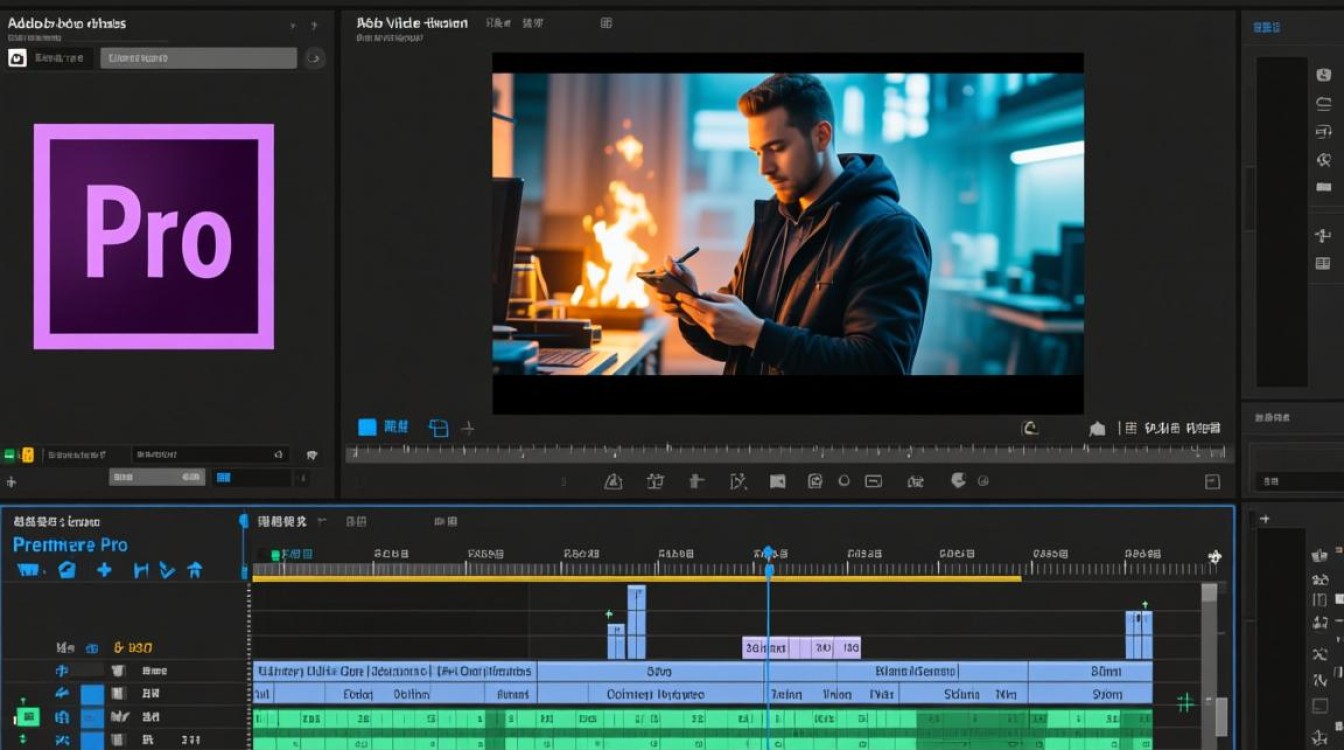The height and width of the screenshot is (750, 1344).
Task: Click the orange value above the track headers
Action: (133, 648)
